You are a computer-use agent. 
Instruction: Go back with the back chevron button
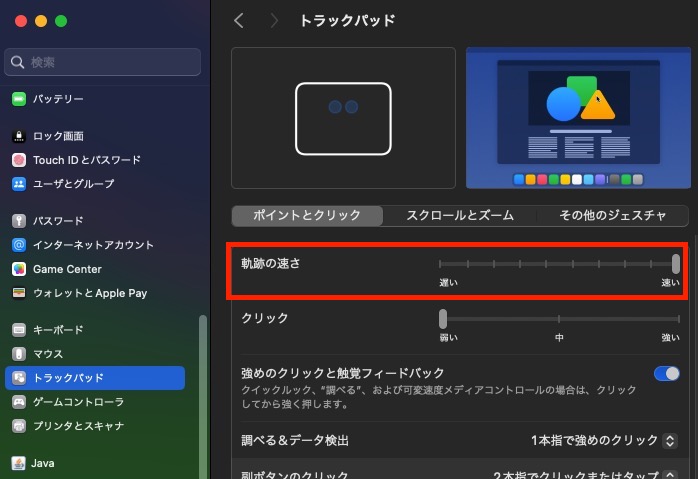click(x=239, y=21)
